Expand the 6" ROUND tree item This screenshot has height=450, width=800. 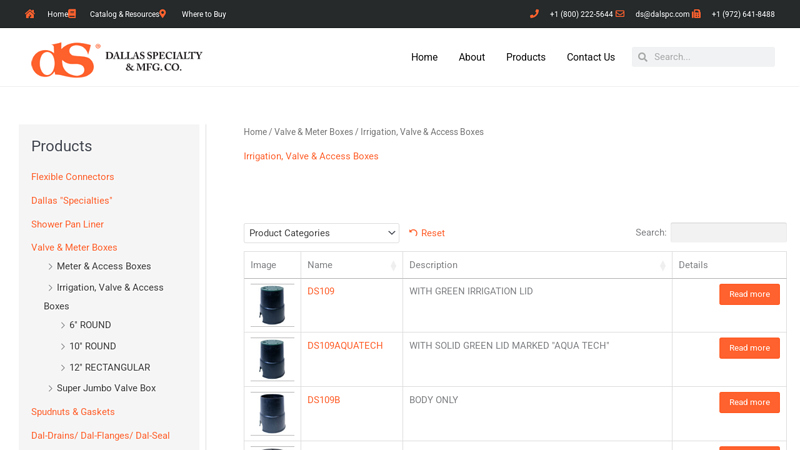(x=63, y=325)
